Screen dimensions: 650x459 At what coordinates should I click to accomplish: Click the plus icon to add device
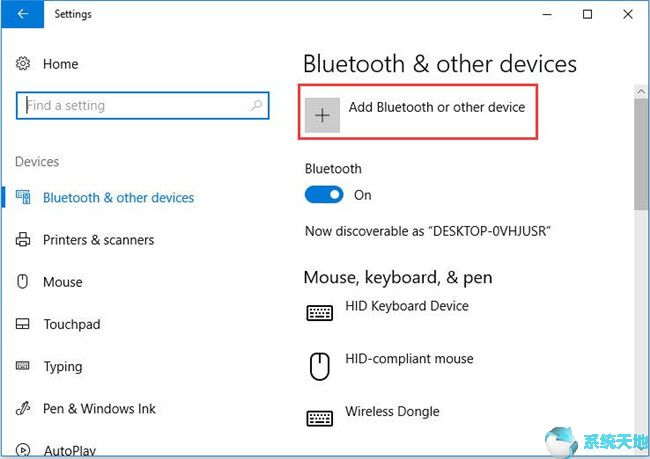click(322, 115)
